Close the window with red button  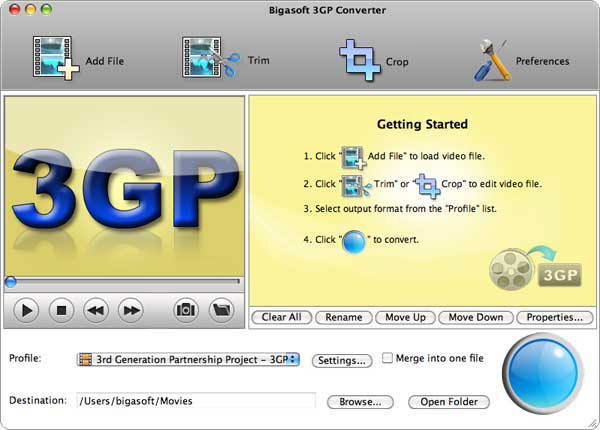pyautogui.click(x=15, y=9)
